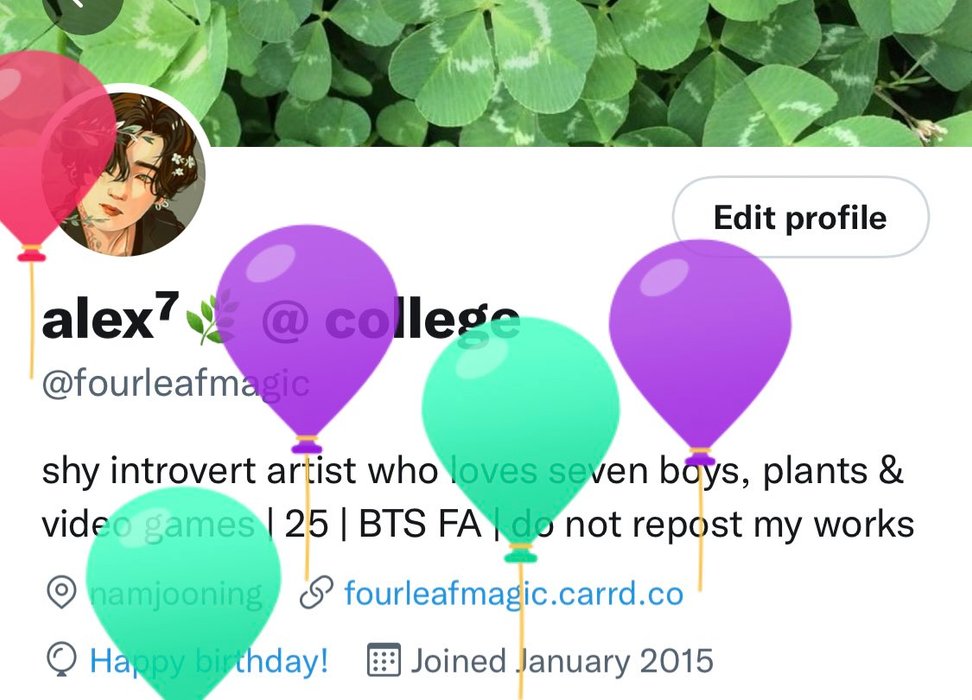Click the purple balloon over the display name
972x700 pixels.
tap(307, 335)
